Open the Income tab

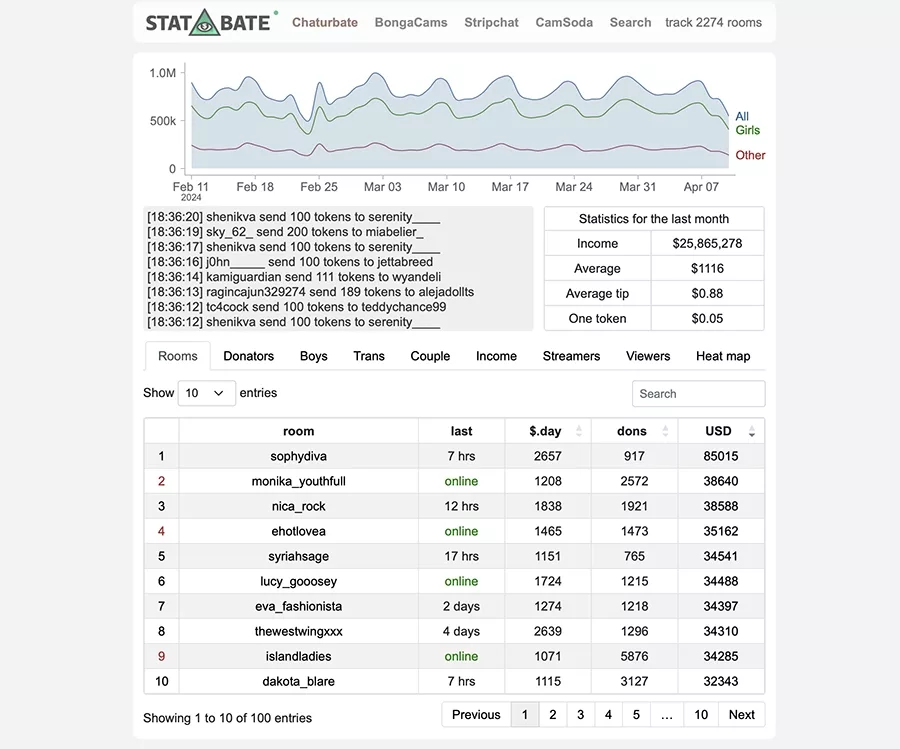point(496,356)
